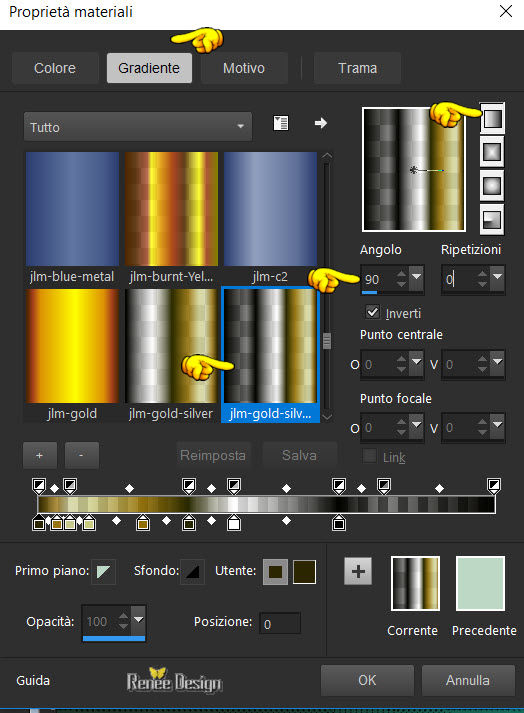Click the Annulla button
The height and width of the screenshot is (713, 524).
tap(468, 680)
